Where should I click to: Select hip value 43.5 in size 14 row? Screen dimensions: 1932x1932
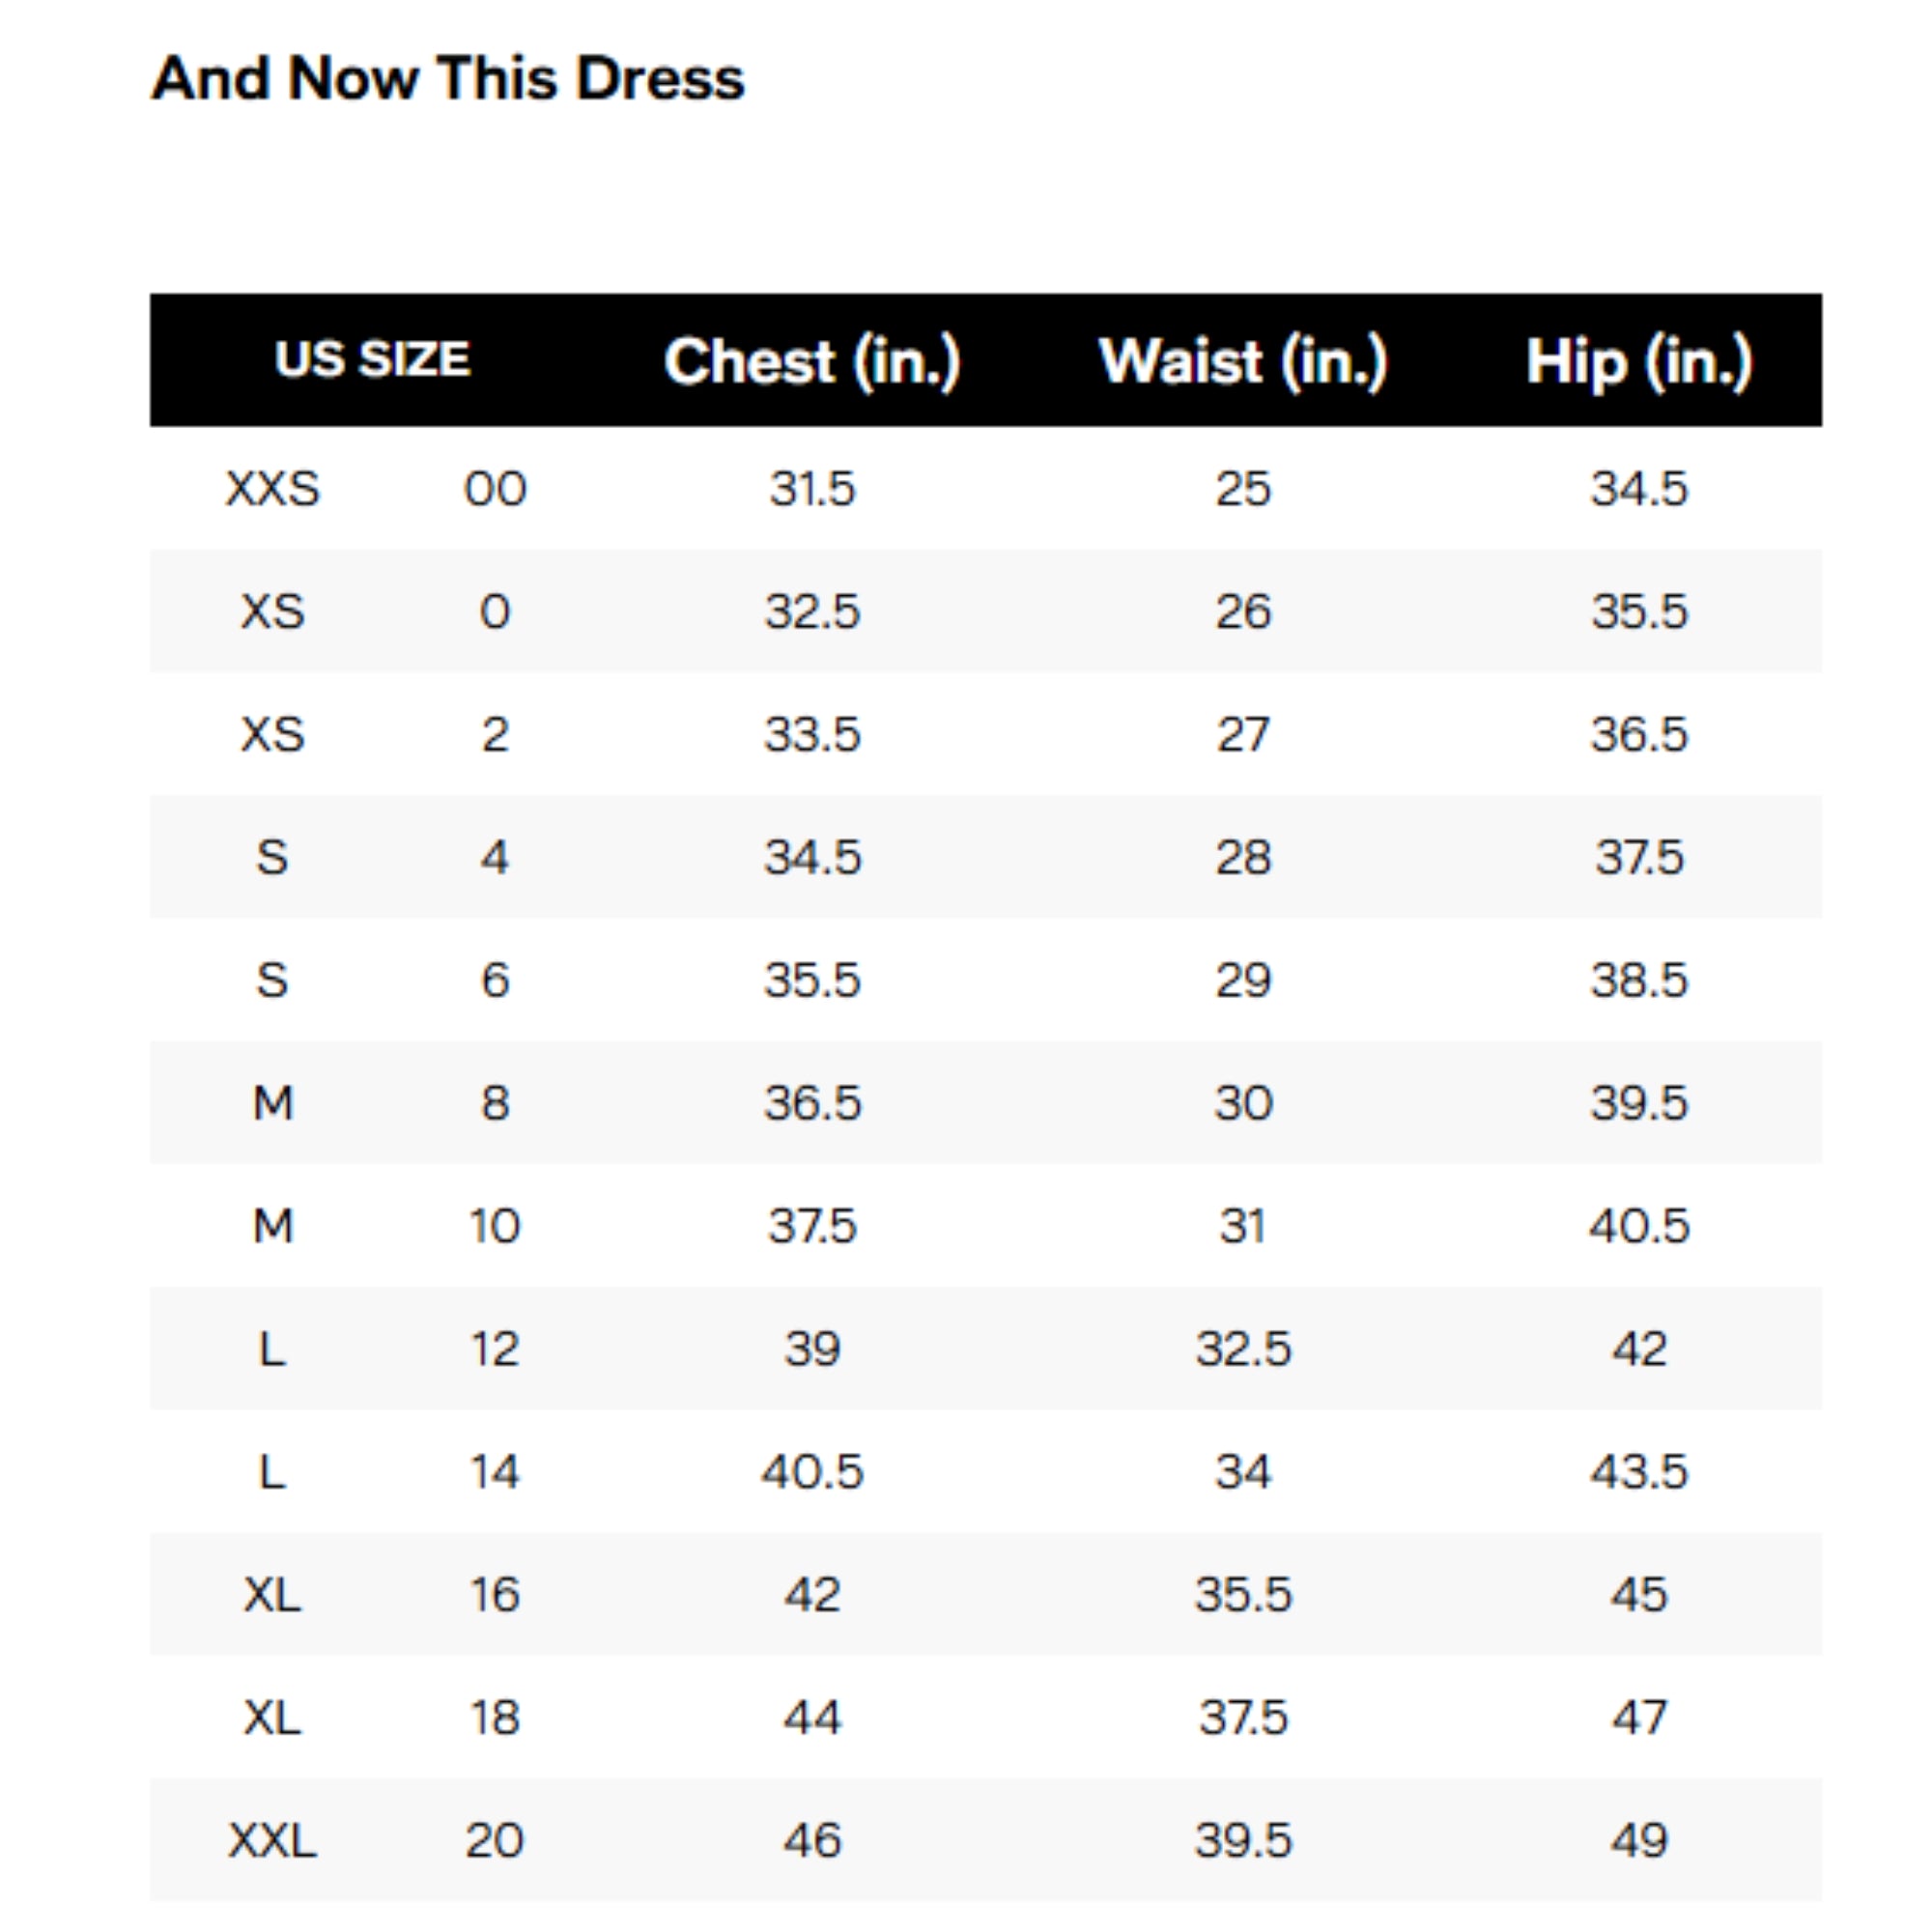click(1639, 1472)
